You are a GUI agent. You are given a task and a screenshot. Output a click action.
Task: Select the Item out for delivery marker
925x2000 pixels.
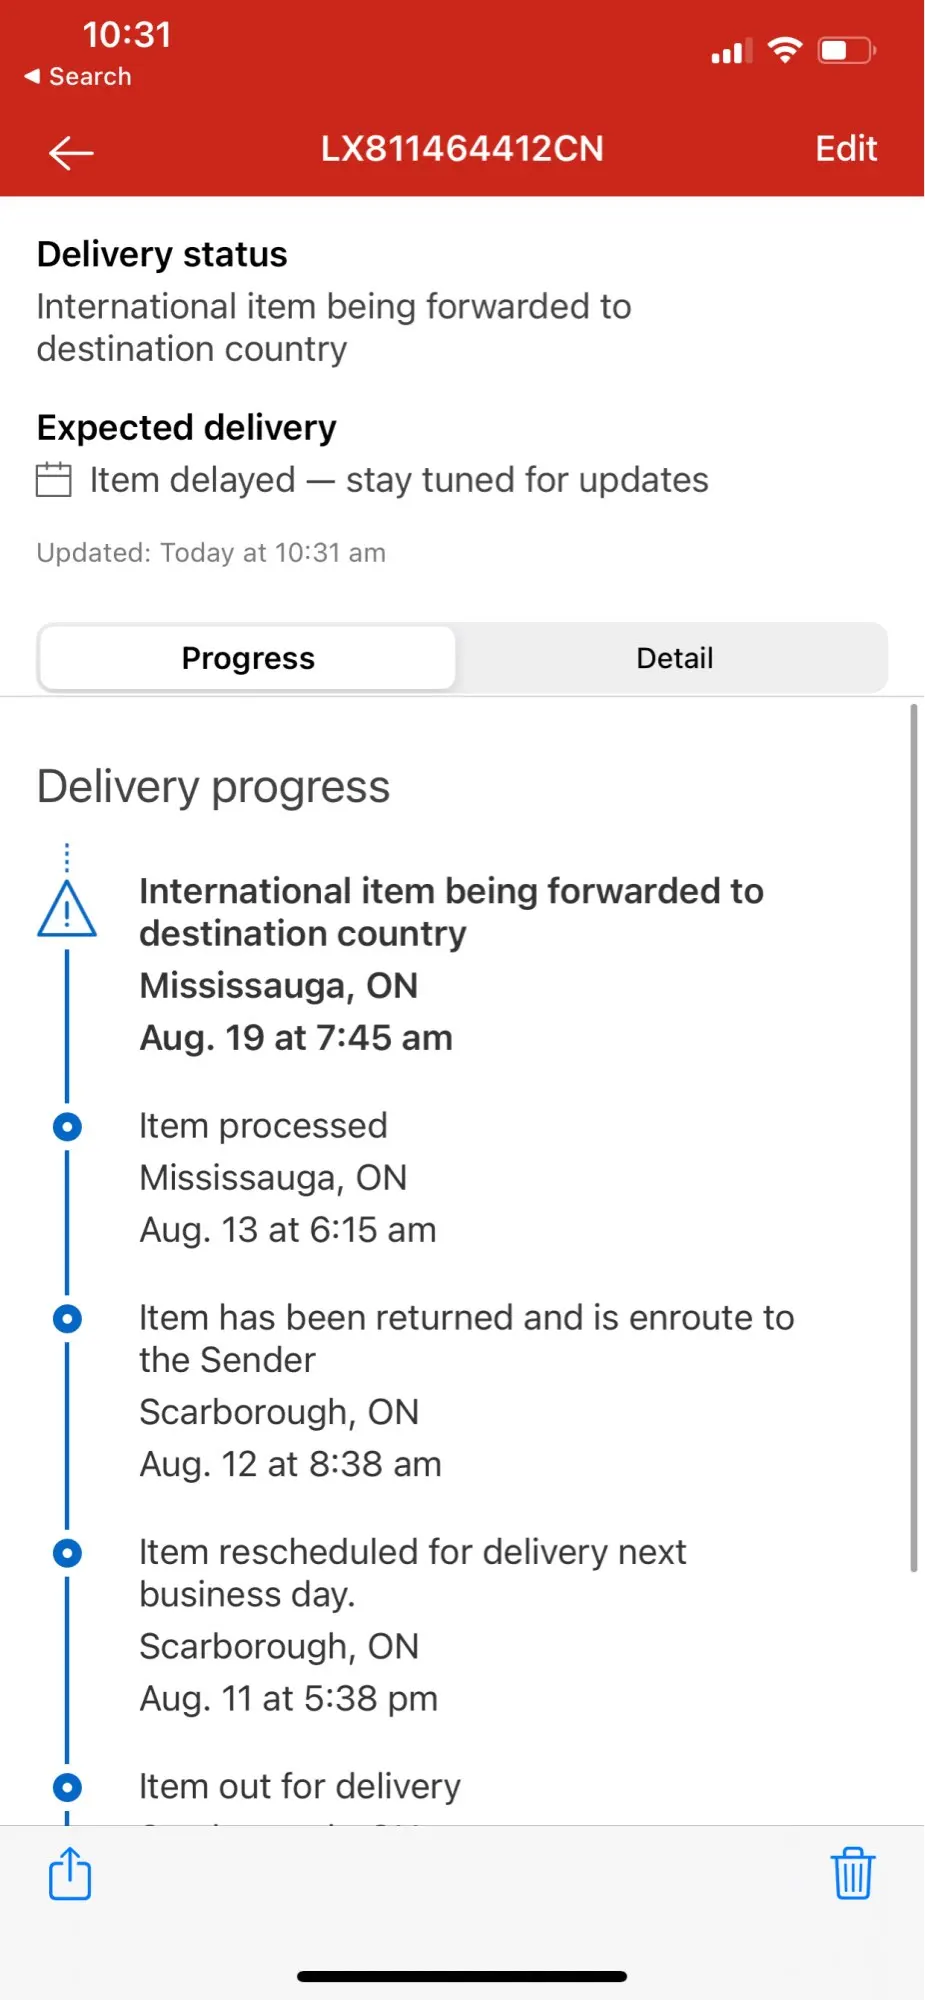67,1787
